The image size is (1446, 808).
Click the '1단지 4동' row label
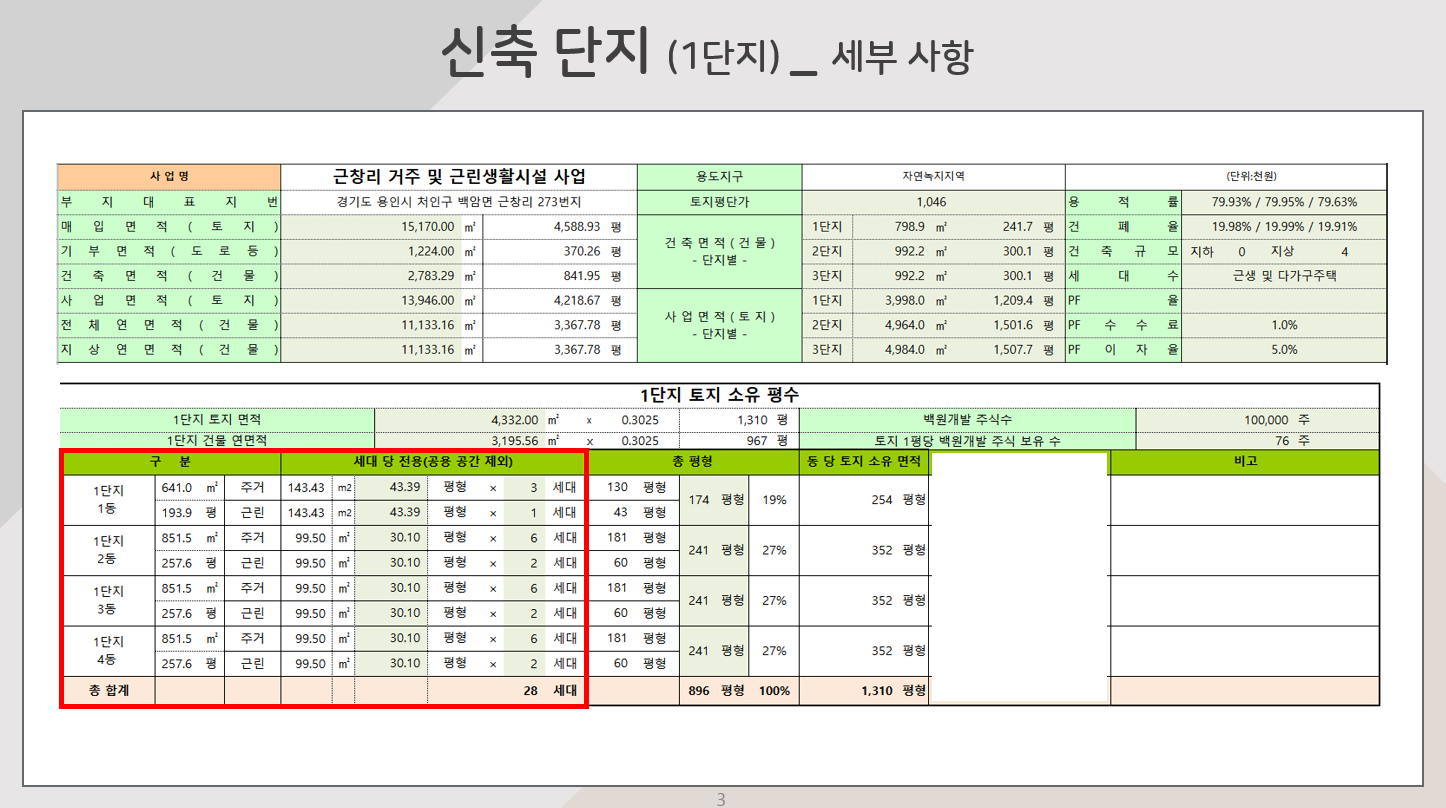tap(107, 650)
